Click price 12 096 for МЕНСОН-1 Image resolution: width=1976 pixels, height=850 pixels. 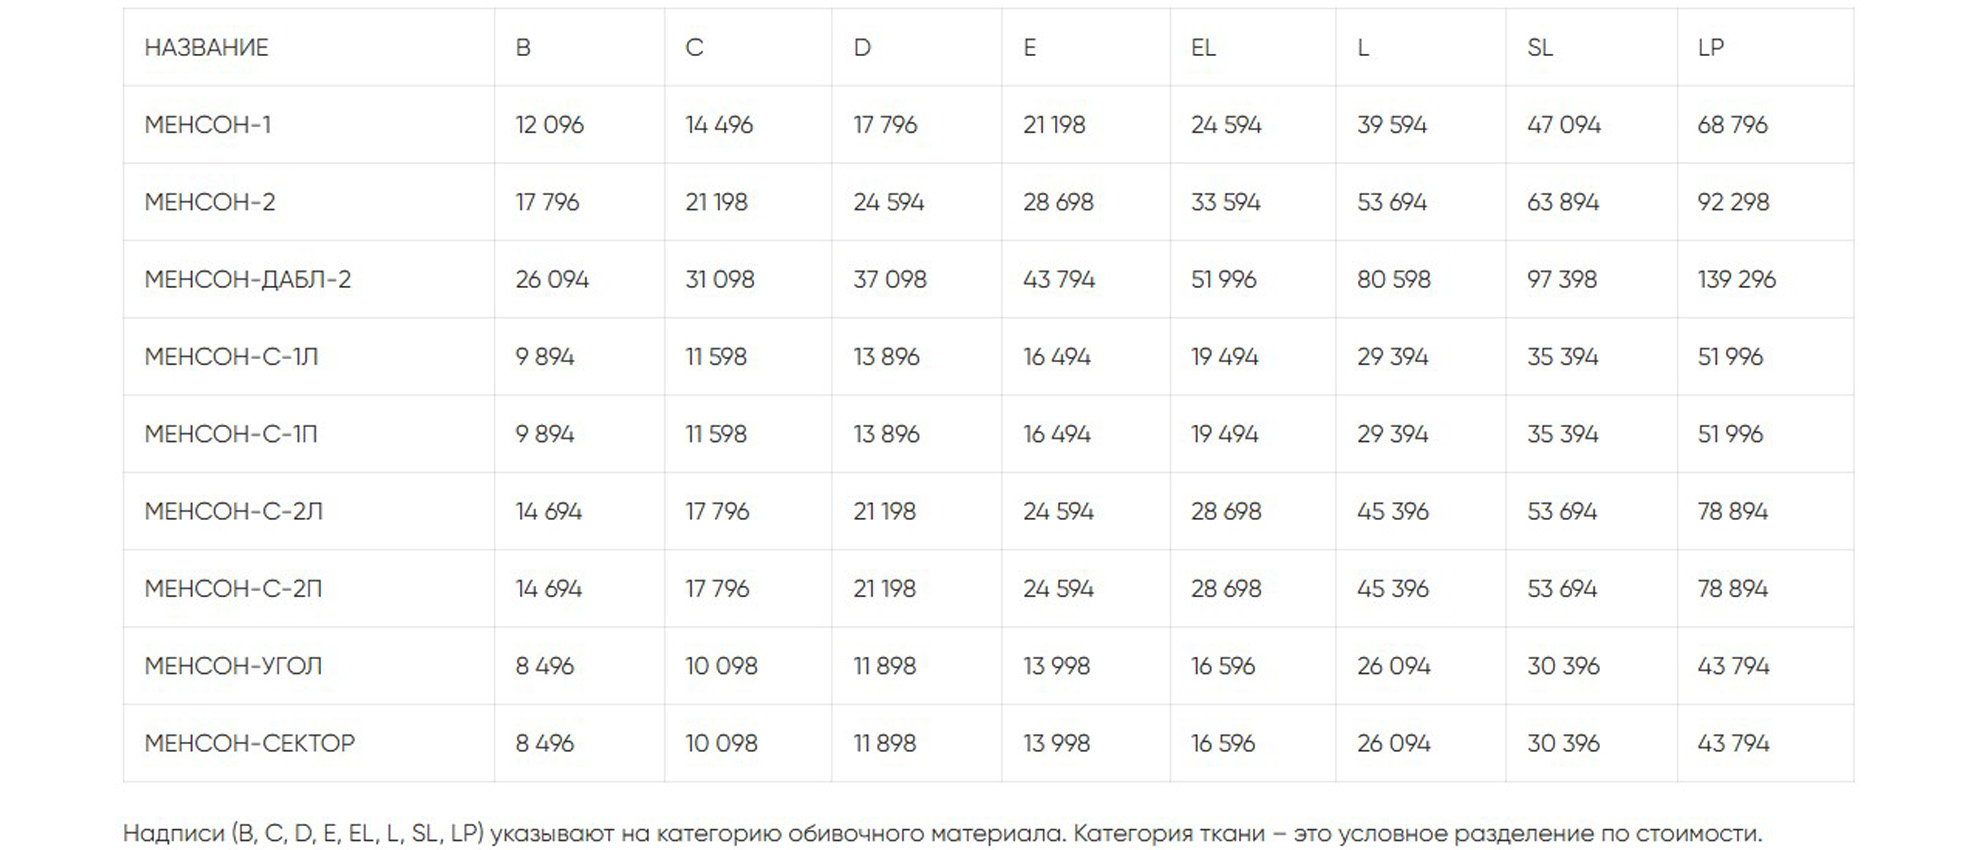549,125
